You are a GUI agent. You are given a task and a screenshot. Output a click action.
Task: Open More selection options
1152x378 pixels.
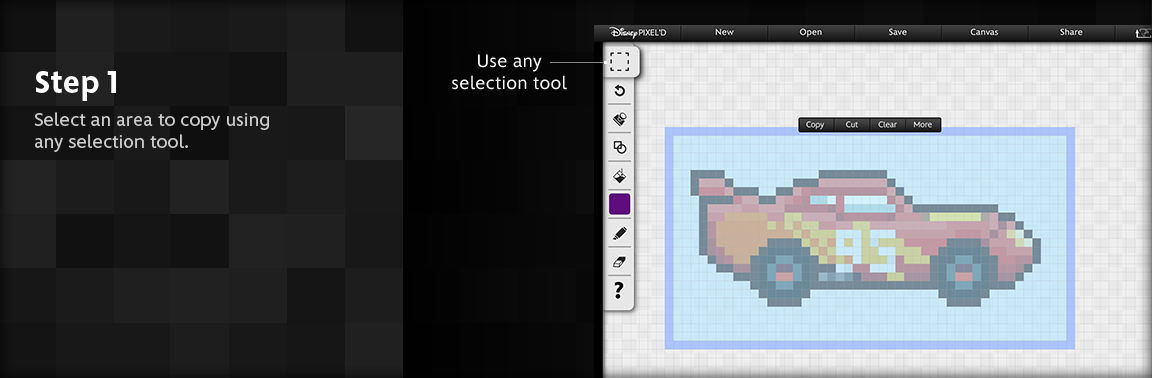tap(923, 125)
